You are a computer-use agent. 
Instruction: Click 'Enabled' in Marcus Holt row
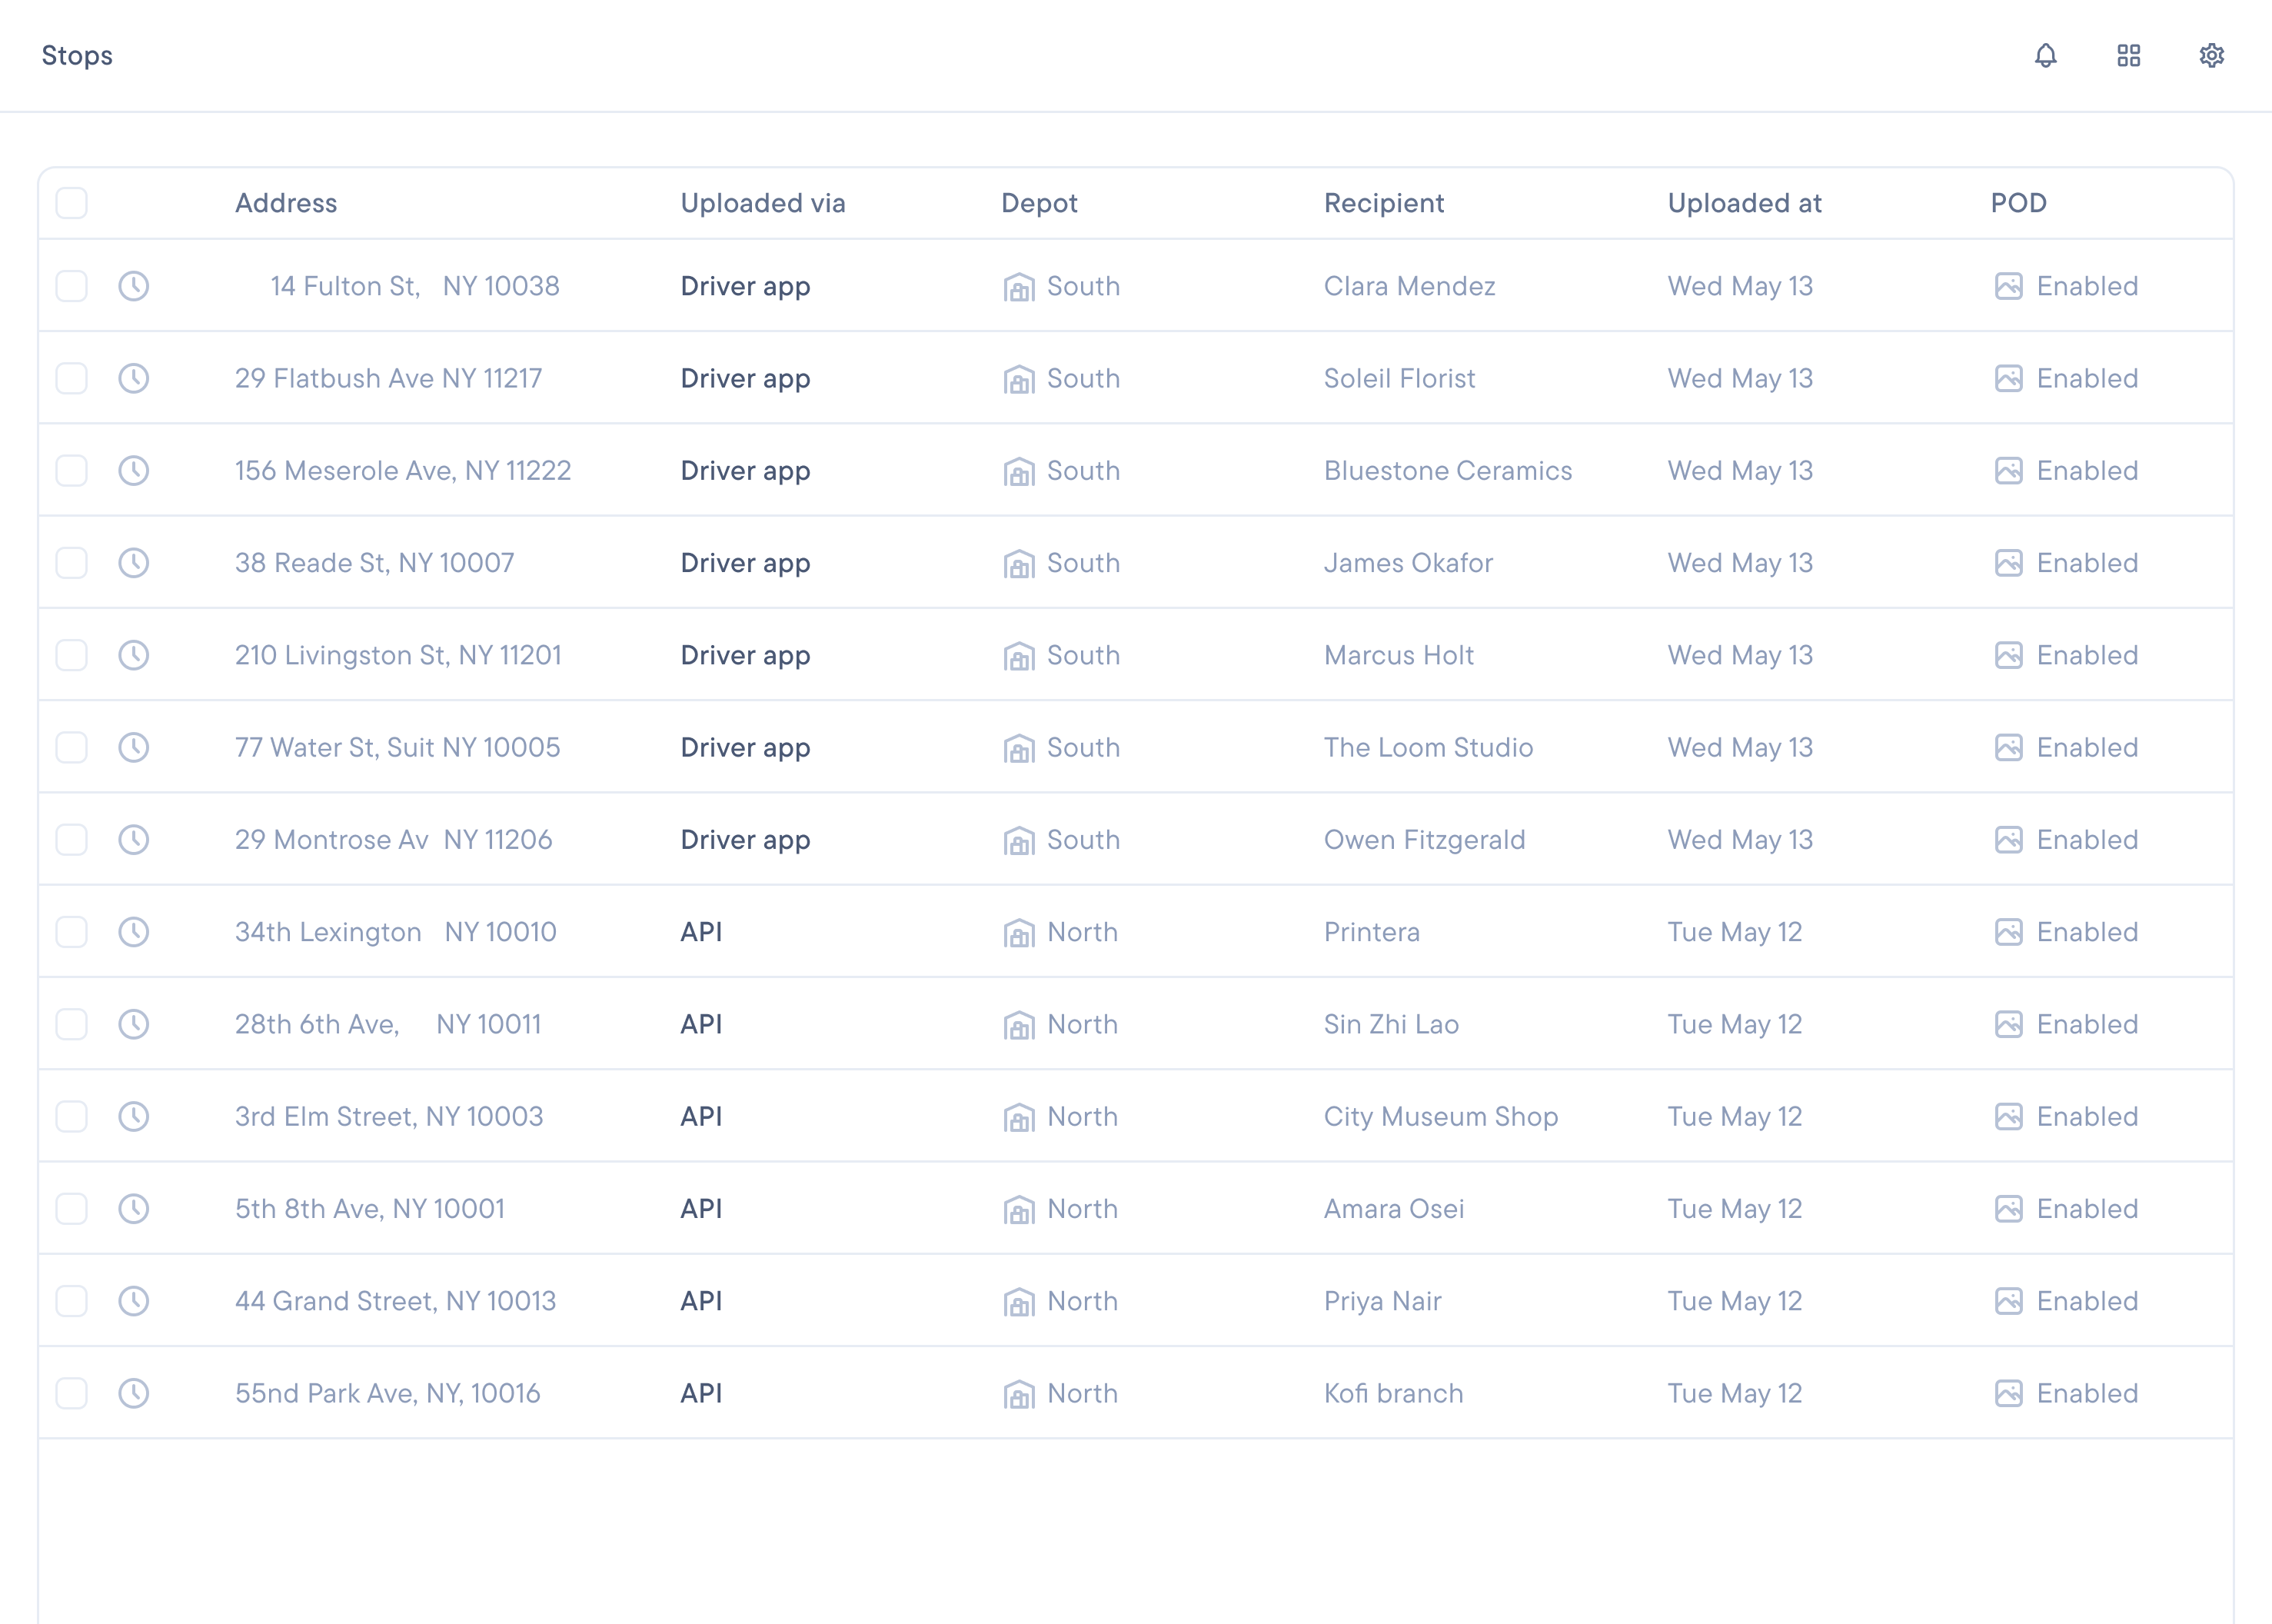tap(2087, 655)
